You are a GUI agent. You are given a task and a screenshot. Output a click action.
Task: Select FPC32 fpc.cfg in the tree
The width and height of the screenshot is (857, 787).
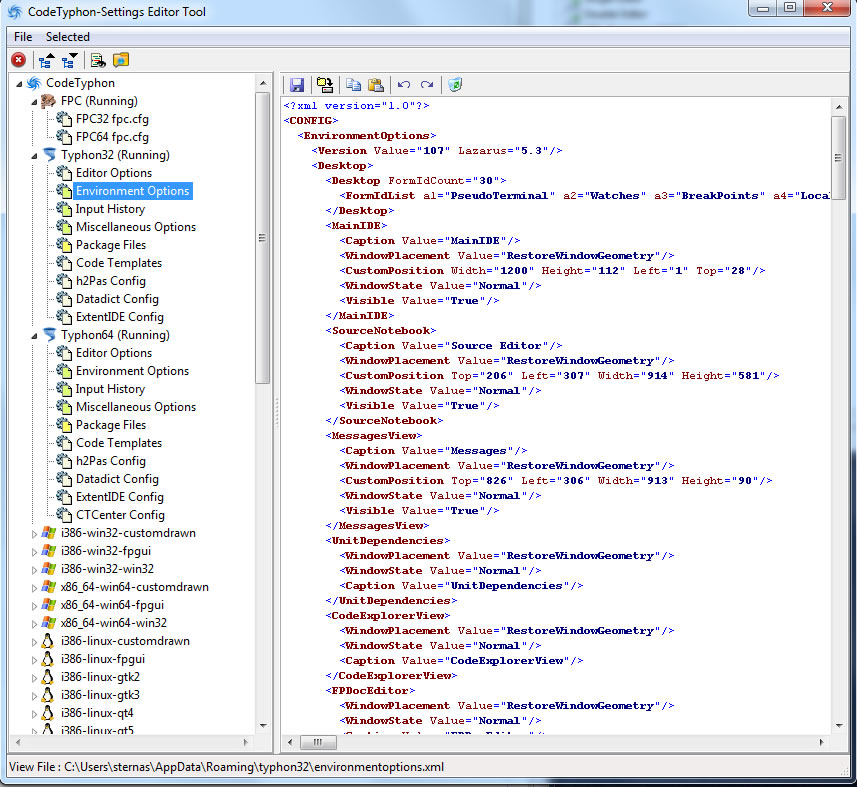[x=112, y=119]
